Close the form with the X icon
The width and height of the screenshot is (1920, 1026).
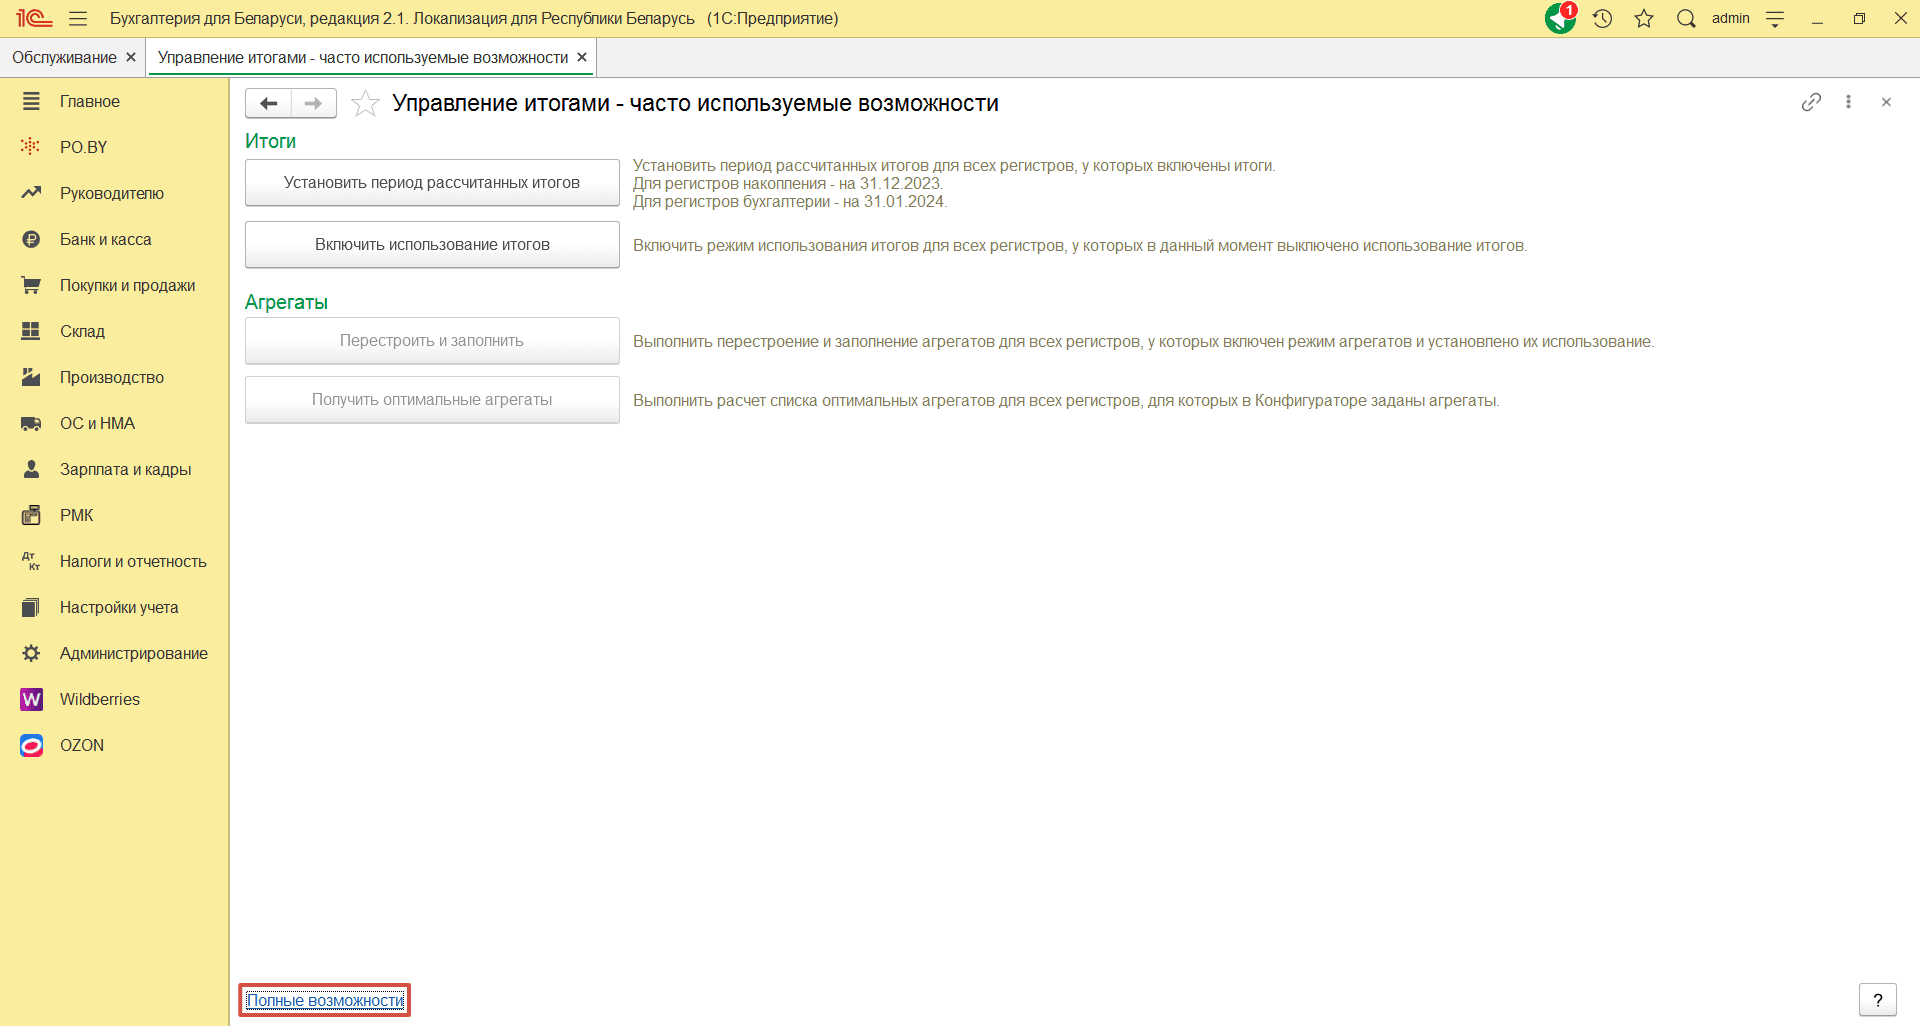coord(1886,102)
